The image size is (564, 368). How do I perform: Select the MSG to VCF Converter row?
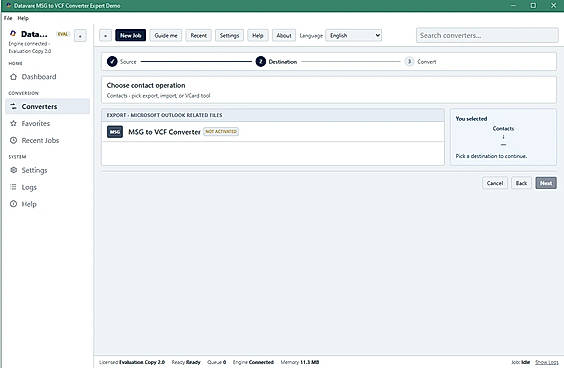273,132
